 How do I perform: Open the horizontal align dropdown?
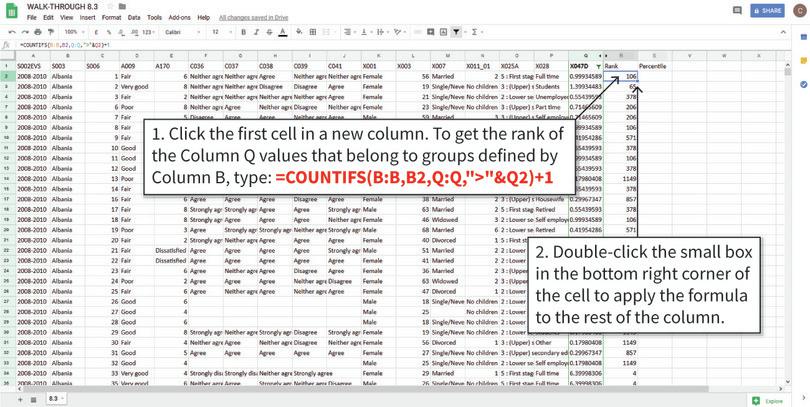click(349, 32)
